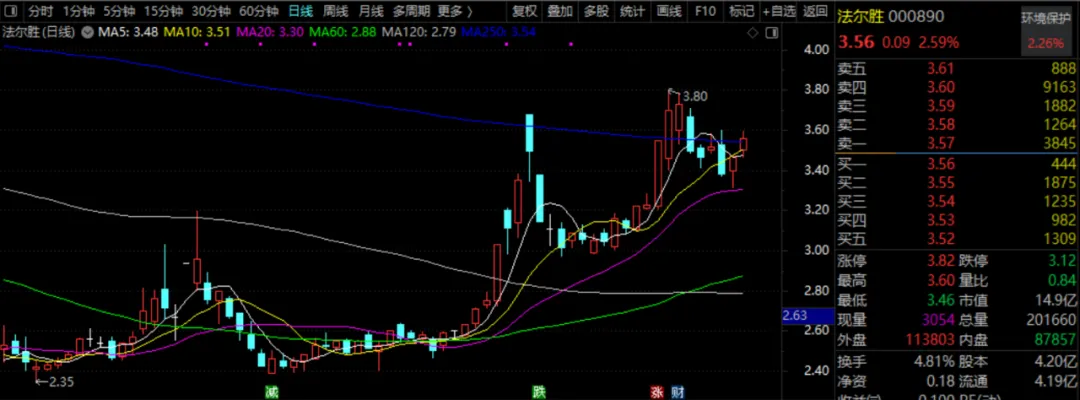Open the 复权 adjustment option

(x=525, y=11)
